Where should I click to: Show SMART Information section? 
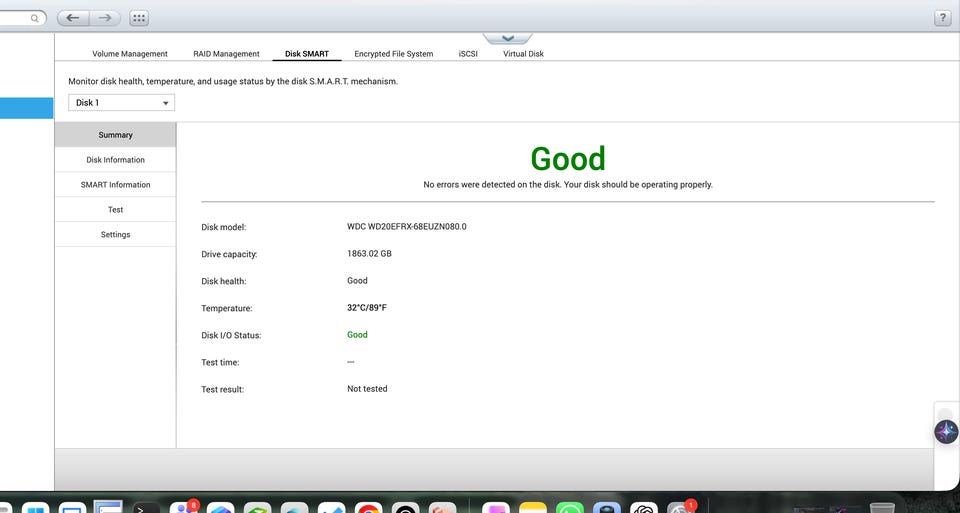(x=115, y=185)
